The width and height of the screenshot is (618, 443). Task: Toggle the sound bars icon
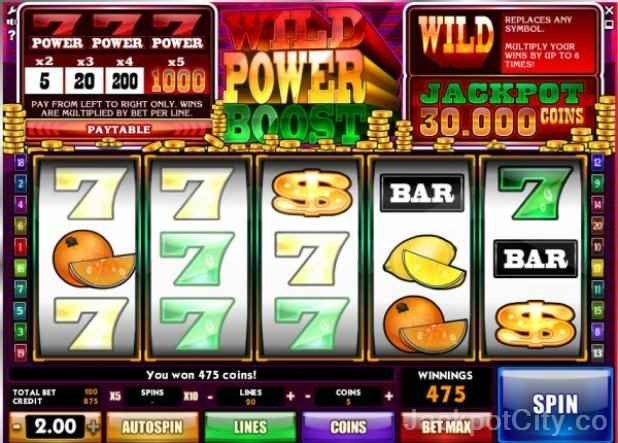coord(11,22)
